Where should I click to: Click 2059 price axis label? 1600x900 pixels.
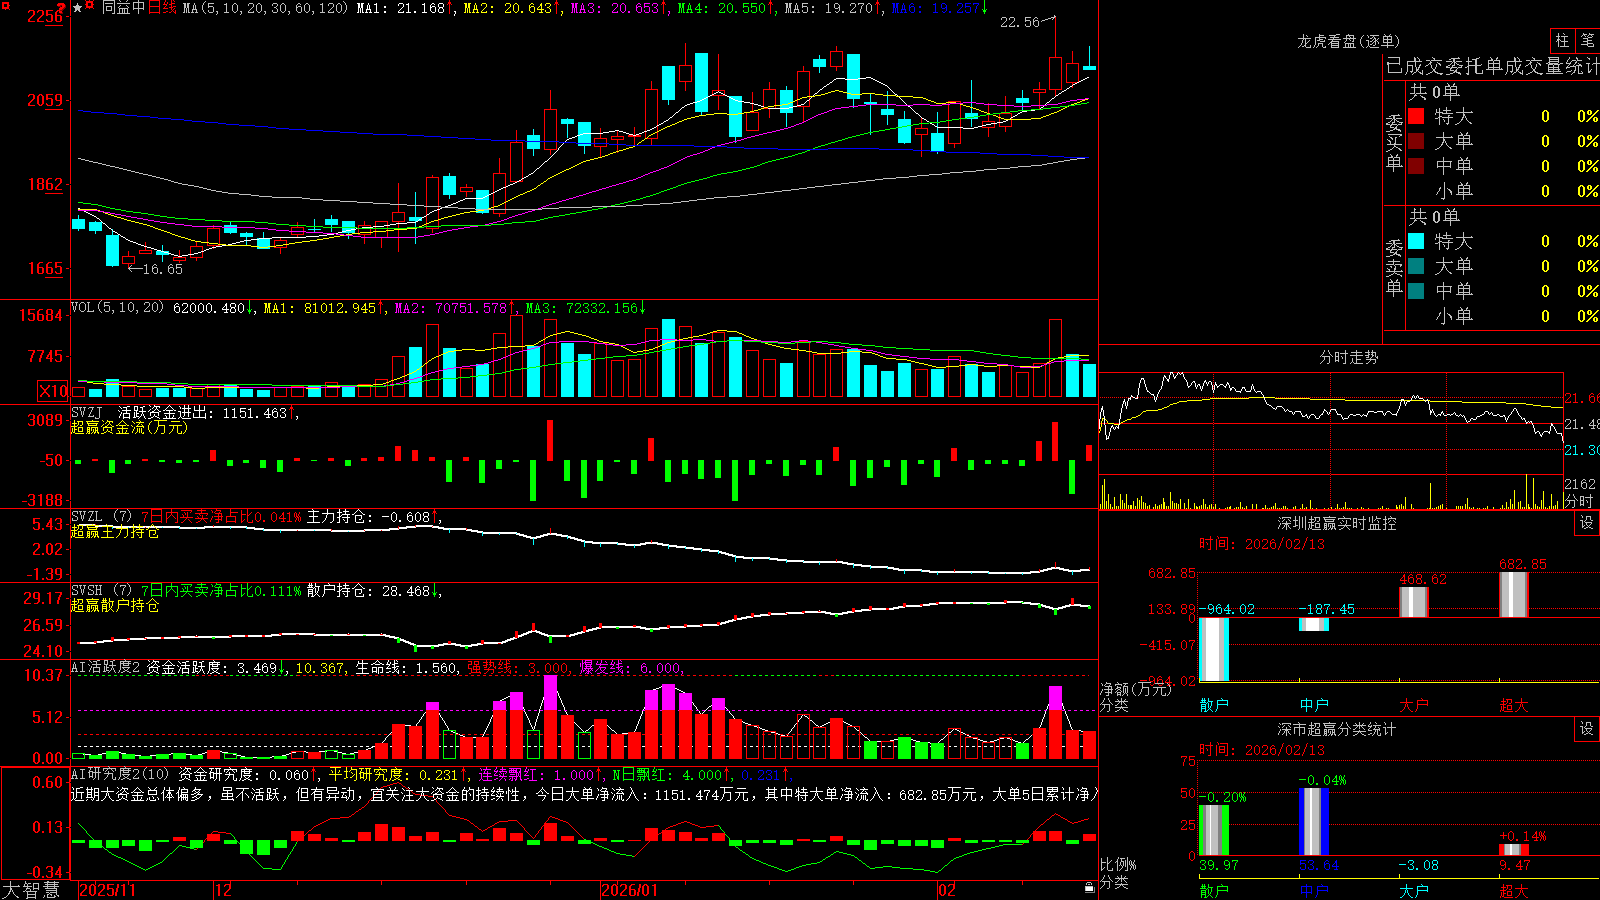(45, 100)
